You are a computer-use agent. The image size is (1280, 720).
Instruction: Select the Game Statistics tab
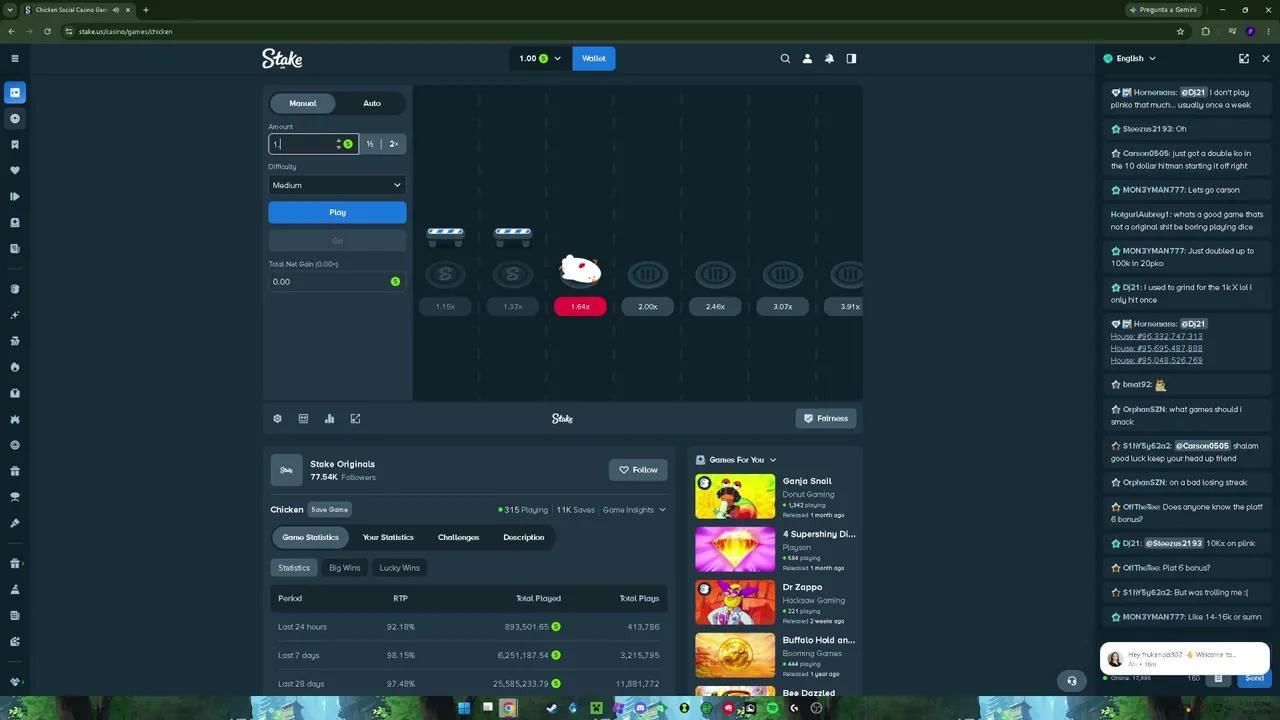point(310,537)
